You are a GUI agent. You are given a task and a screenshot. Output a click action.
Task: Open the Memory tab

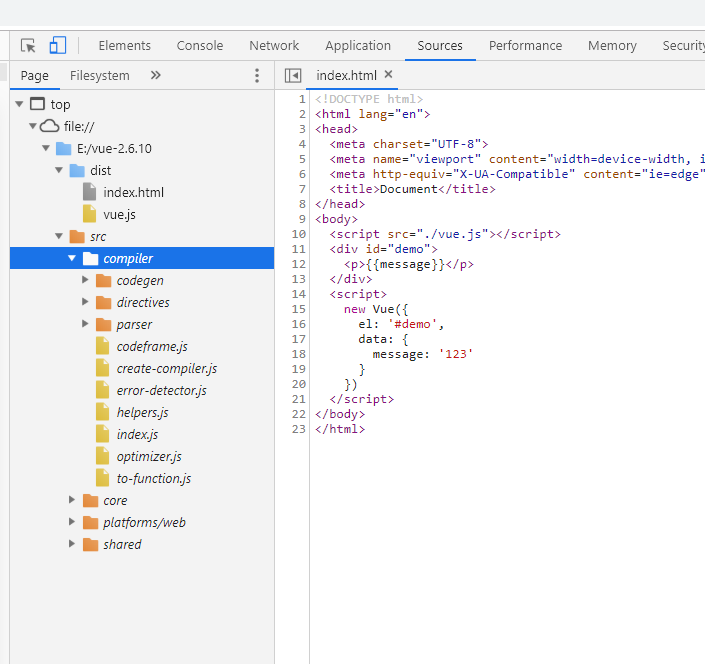tap(612, 45)
